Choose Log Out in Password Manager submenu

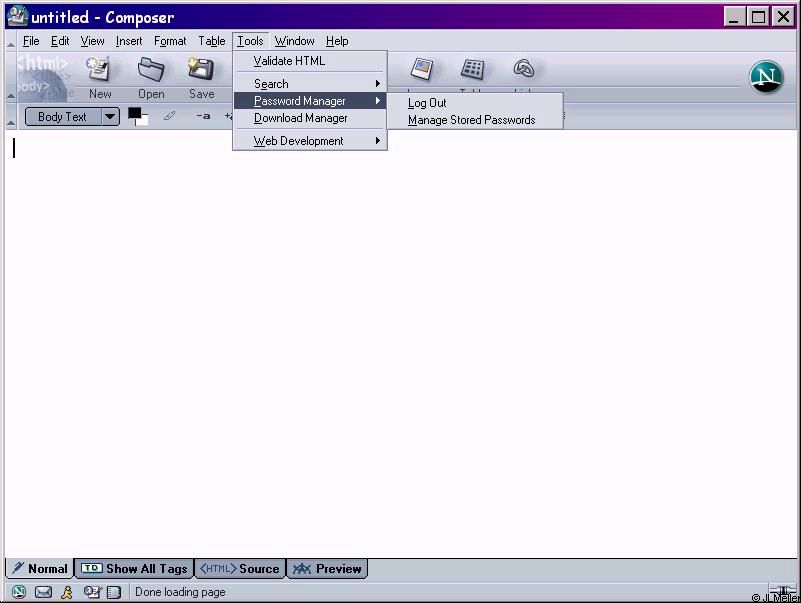(x=475, y=103)
